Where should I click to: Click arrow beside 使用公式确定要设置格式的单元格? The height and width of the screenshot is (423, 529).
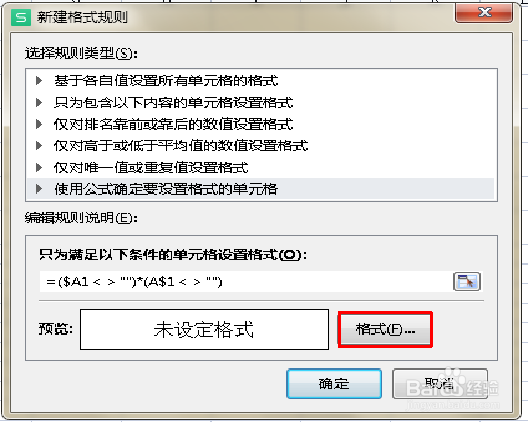coord(39,189)
